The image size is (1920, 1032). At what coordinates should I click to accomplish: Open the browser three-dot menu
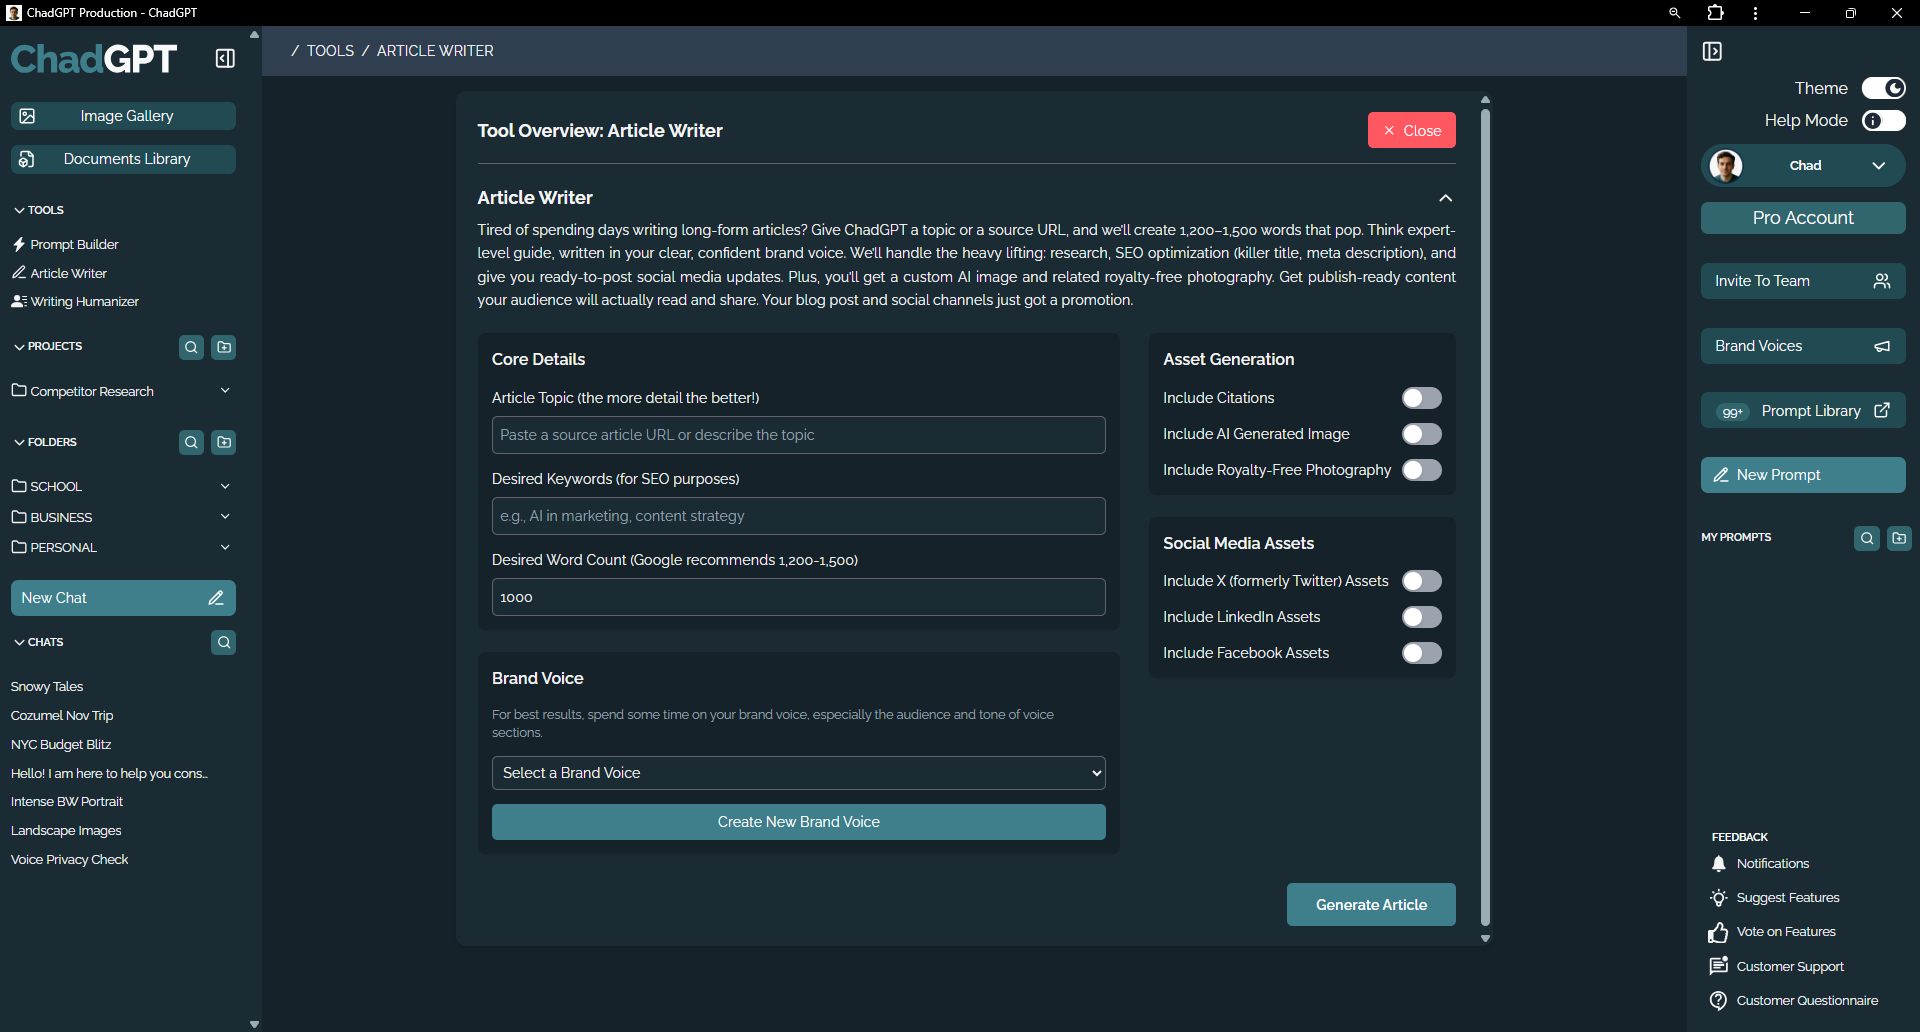(x=1755, y=13)
